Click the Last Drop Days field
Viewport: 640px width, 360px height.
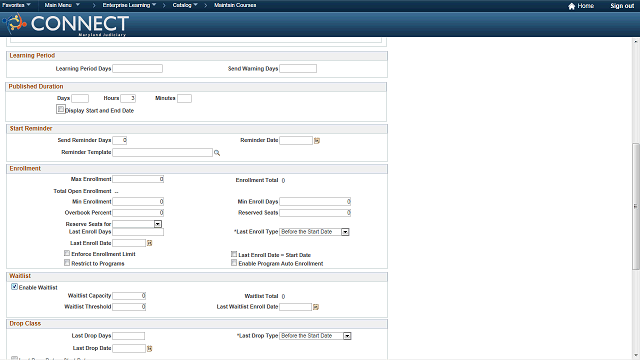point(129,336)
